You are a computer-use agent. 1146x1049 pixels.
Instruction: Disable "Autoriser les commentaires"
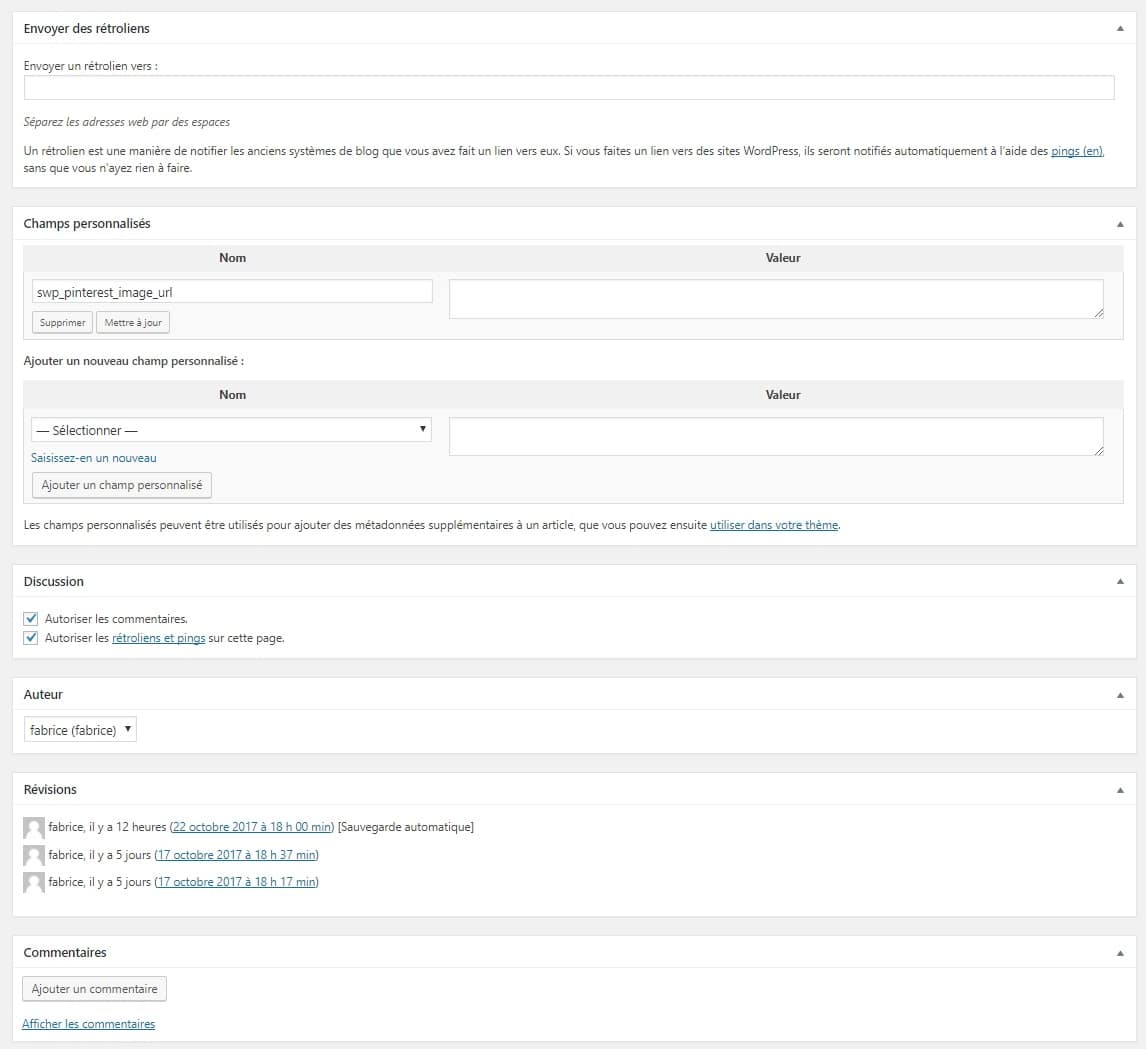coord(30,618)
